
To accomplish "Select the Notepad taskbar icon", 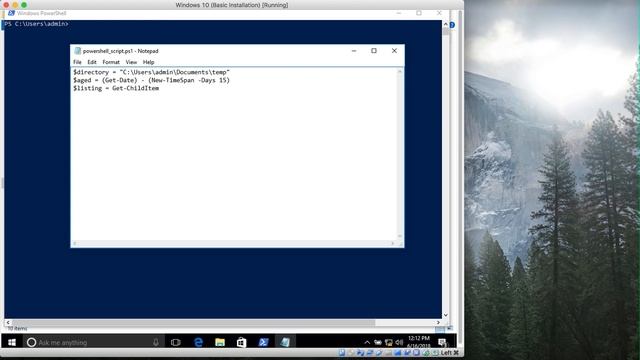I will (285, 342).
